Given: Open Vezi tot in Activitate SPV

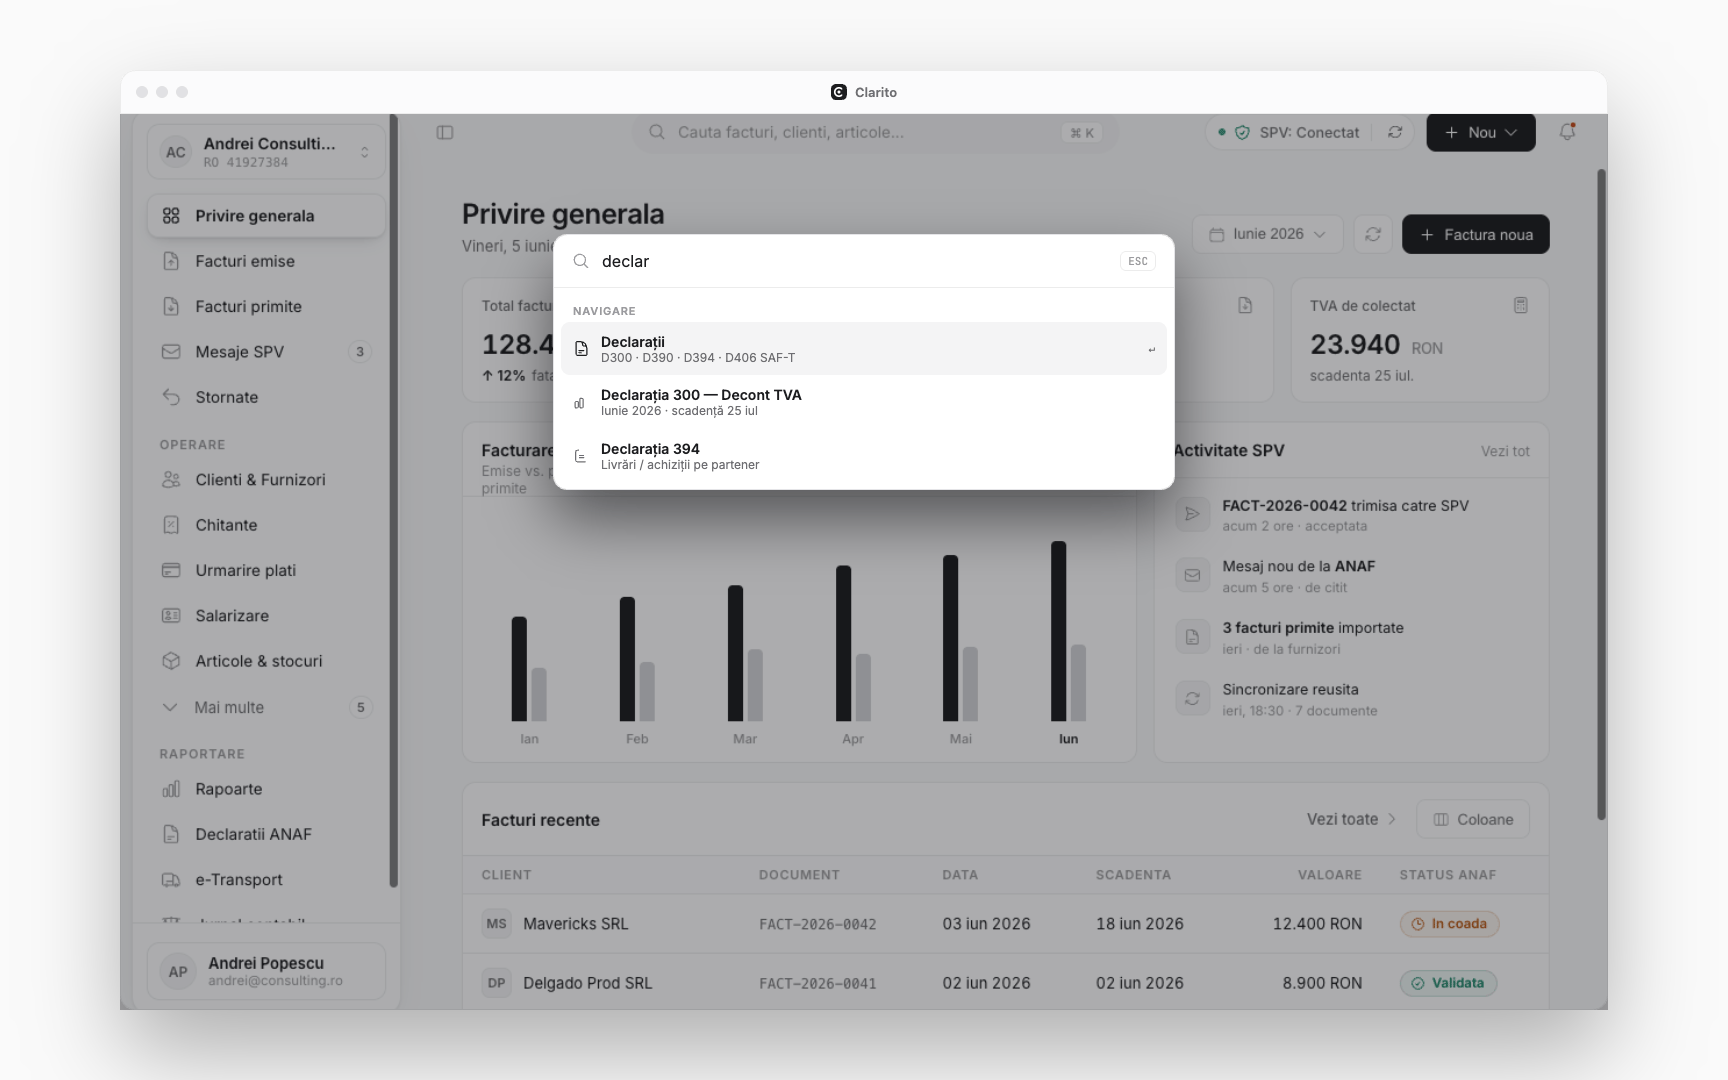Looking at the screenshot, I should coord(1505,451).
